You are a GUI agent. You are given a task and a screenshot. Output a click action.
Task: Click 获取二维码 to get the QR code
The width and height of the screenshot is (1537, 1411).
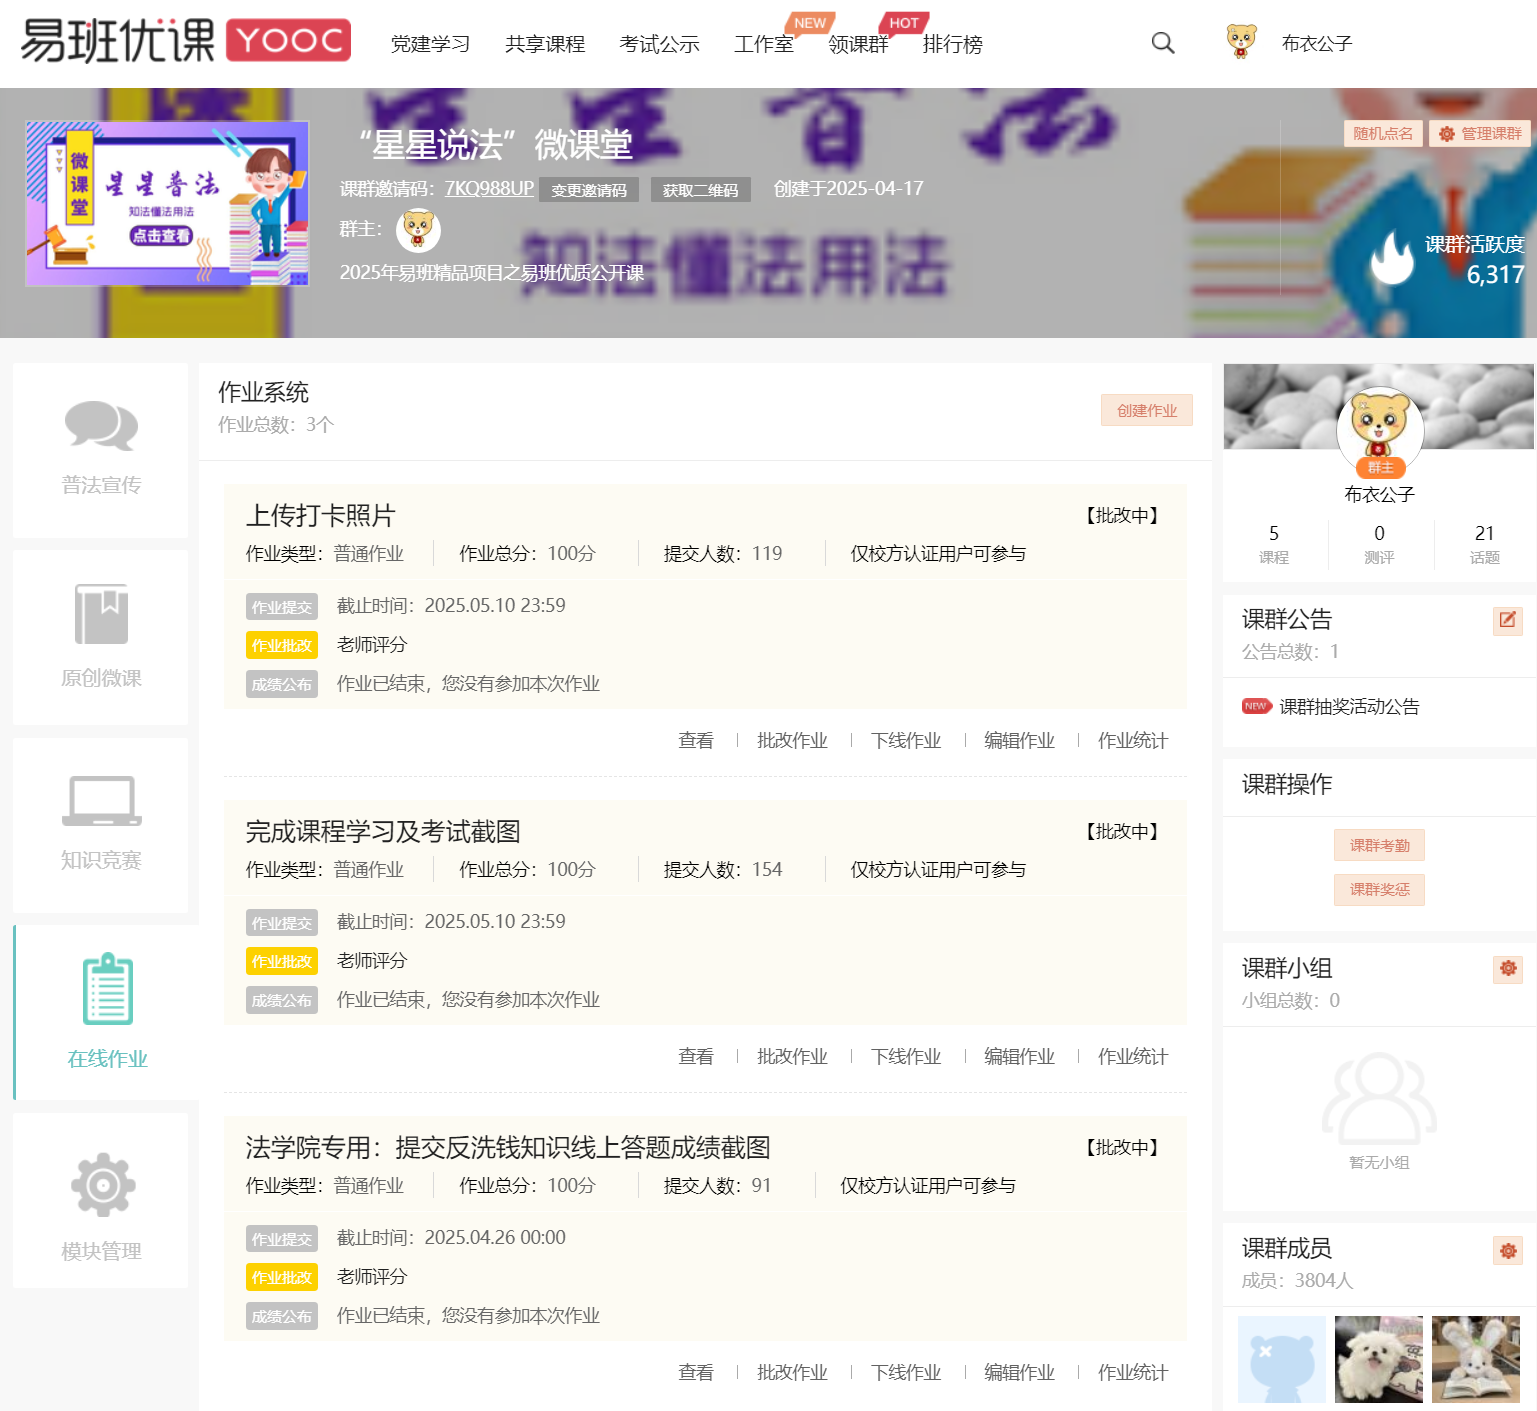[x=700, y=189]
